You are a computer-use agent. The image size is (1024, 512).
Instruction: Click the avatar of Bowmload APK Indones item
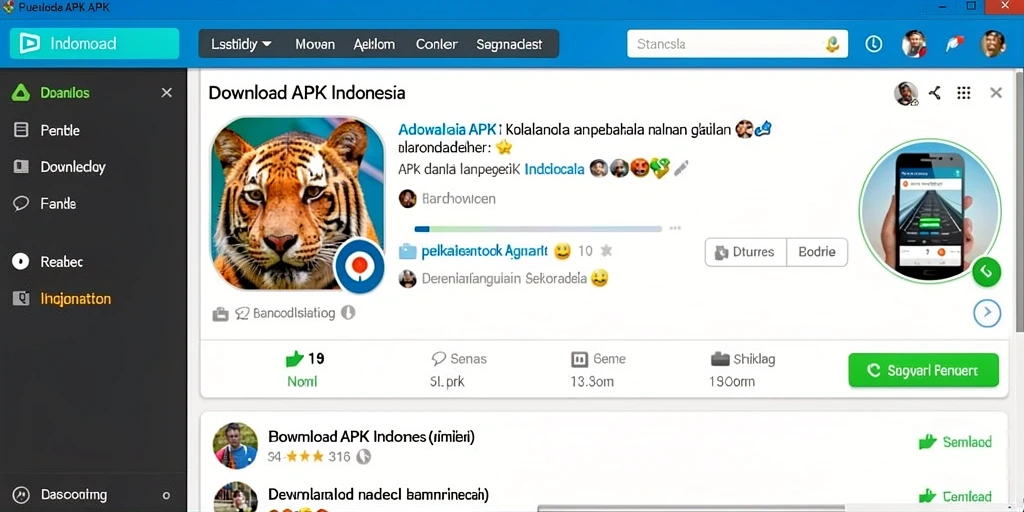coord(235,445)
